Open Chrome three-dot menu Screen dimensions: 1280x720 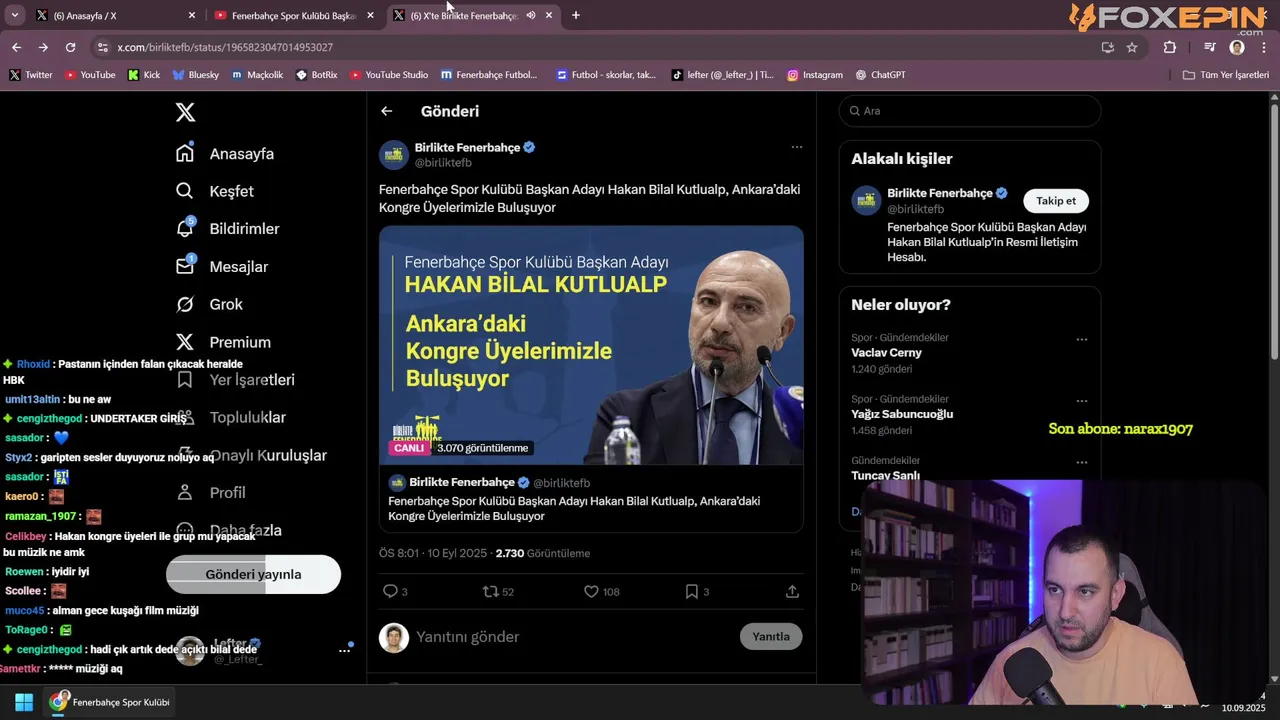click(1264, 47)
